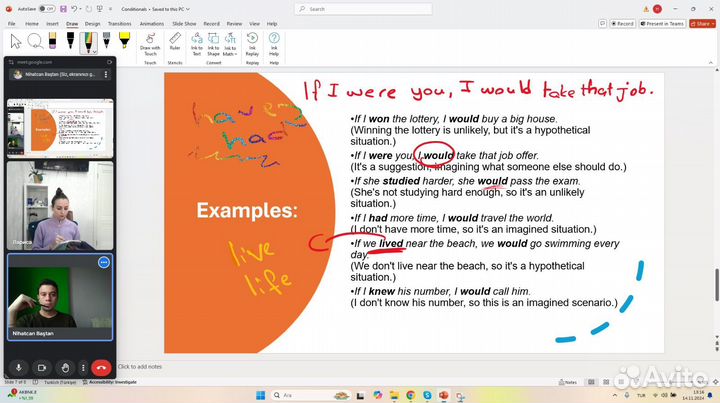Viewport: 720px width, 403px height.
Task: Open the Ruler stencil tool
Action: click(x=174, y=41)
